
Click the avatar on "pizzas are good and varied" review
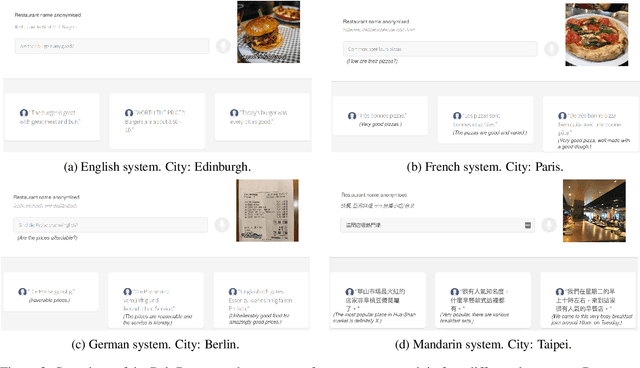[457, 116]
